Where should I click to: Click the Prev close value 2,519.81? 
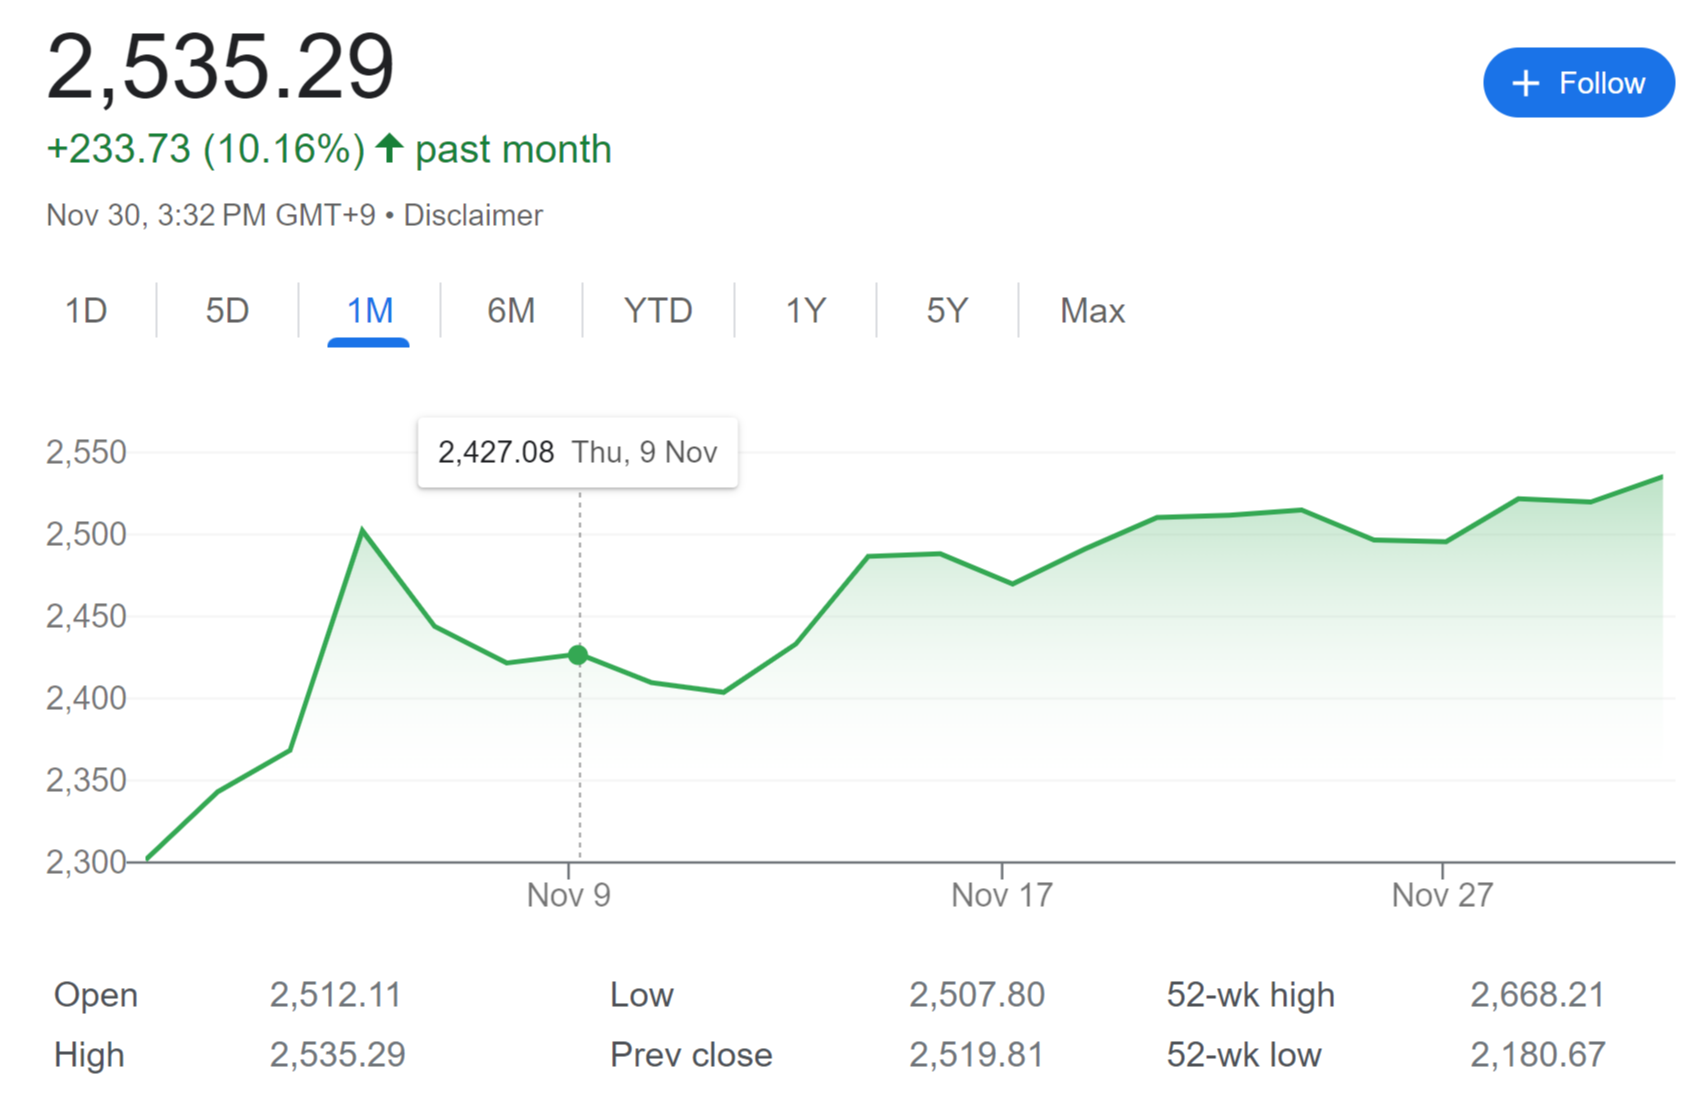976,1055
